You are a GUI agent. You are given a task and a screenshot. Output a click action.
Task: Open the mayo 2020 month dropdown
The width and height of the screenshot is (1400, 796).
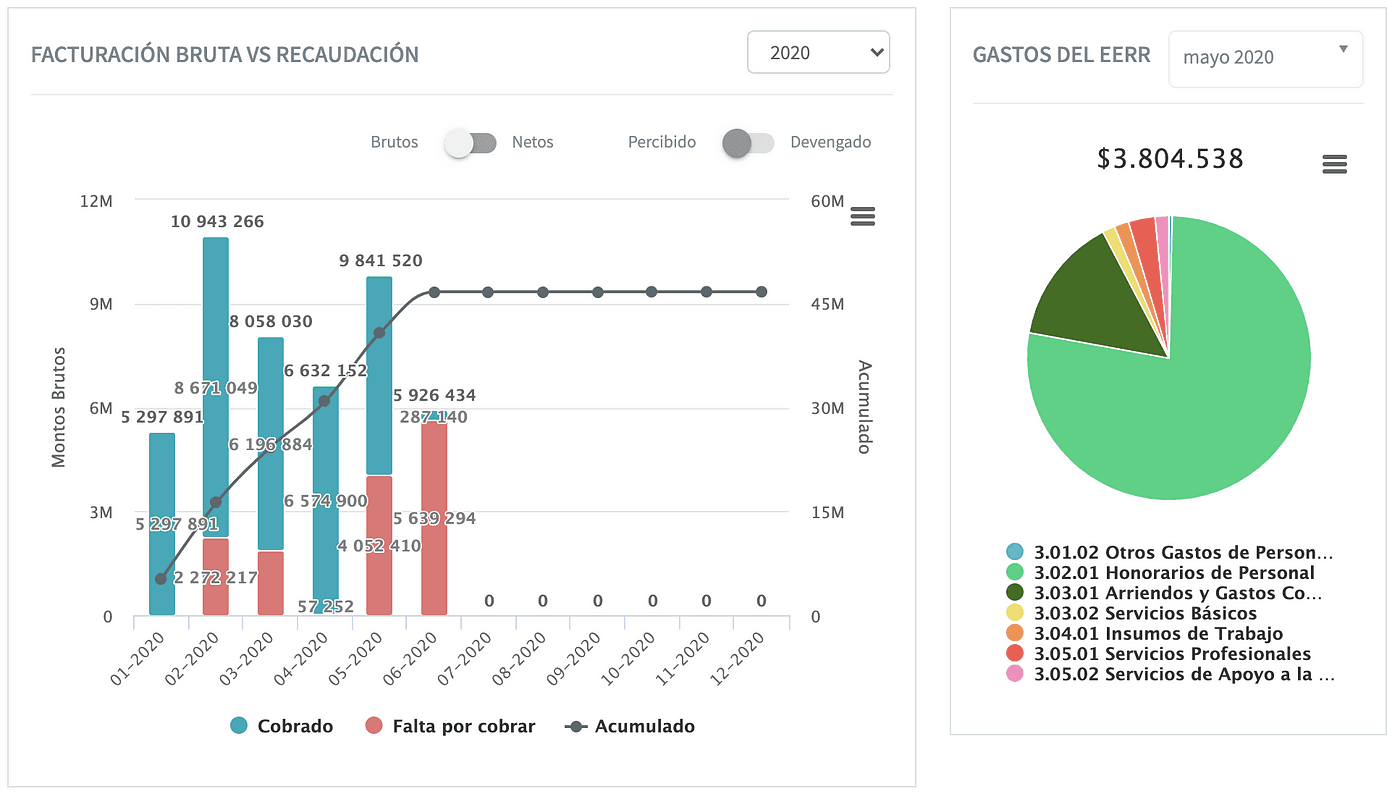point(1265,57)
